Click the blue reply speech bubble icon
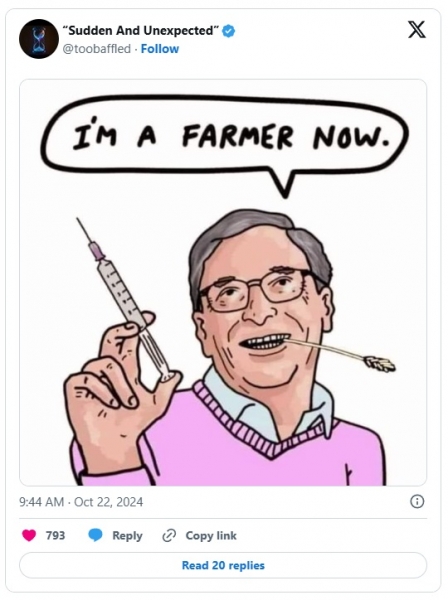Viewport: 448px width, 600px height. pos(95,535)
